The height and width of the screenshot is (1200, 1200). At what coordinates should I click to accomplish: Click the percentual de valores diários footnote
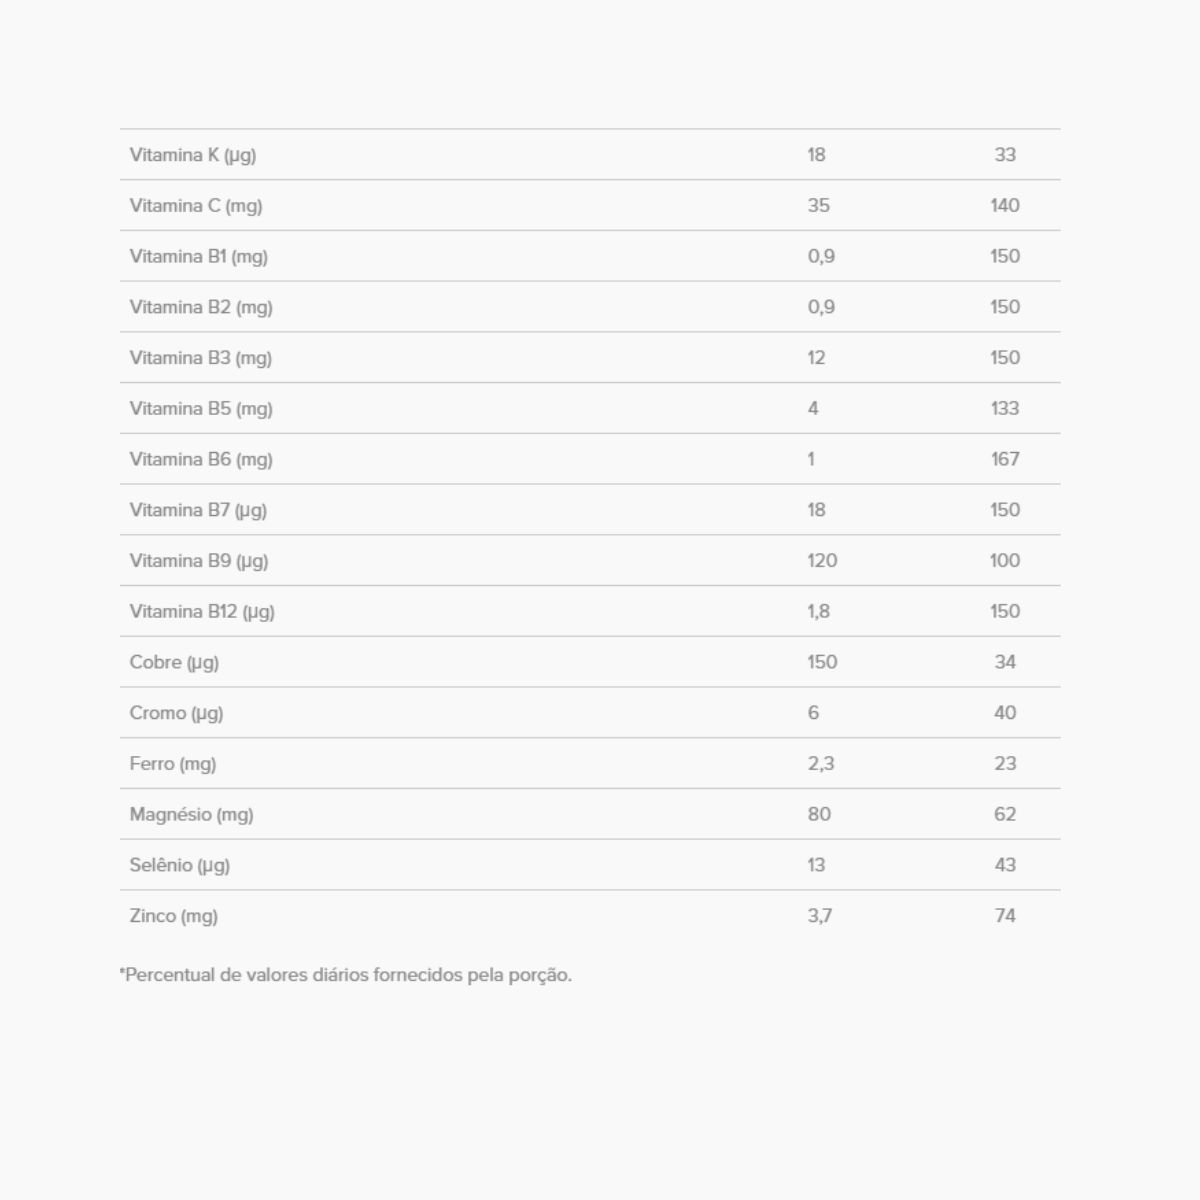click(x=346, y=975)
